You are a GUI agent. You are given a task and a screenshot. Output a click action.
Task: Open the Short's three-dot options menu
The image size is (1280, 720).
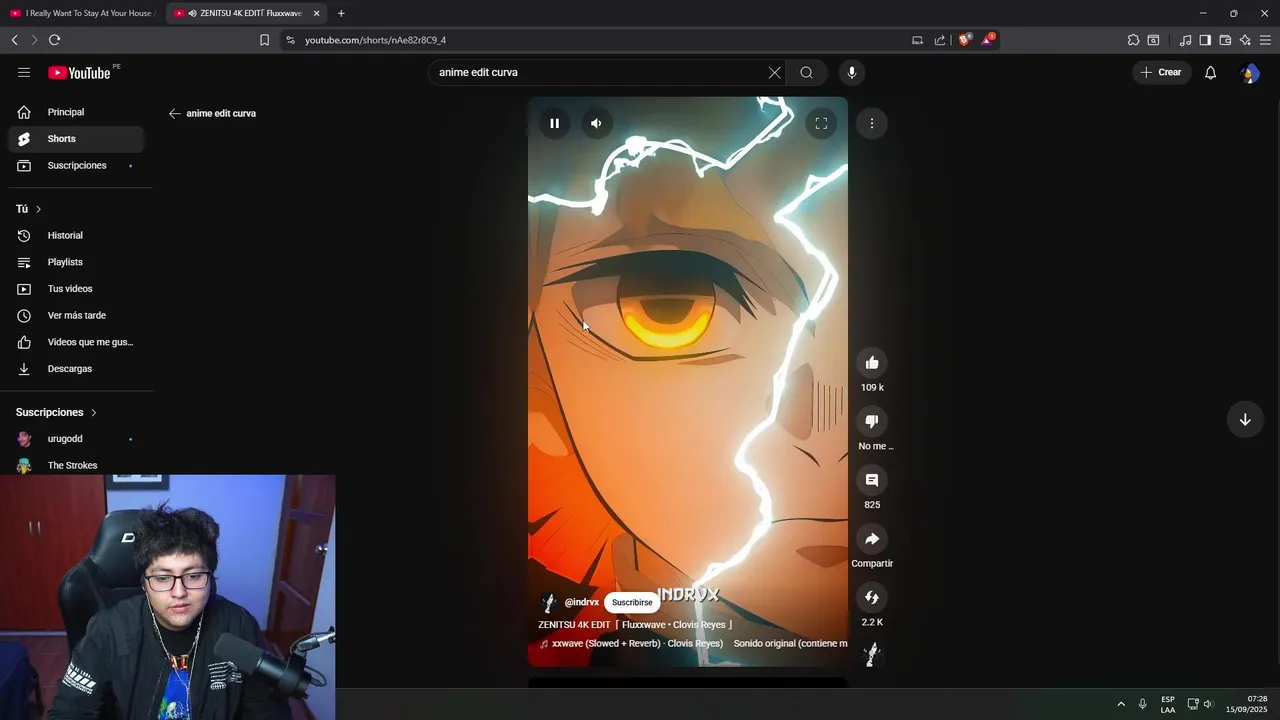pyautogui.click(x=872, y=123)
